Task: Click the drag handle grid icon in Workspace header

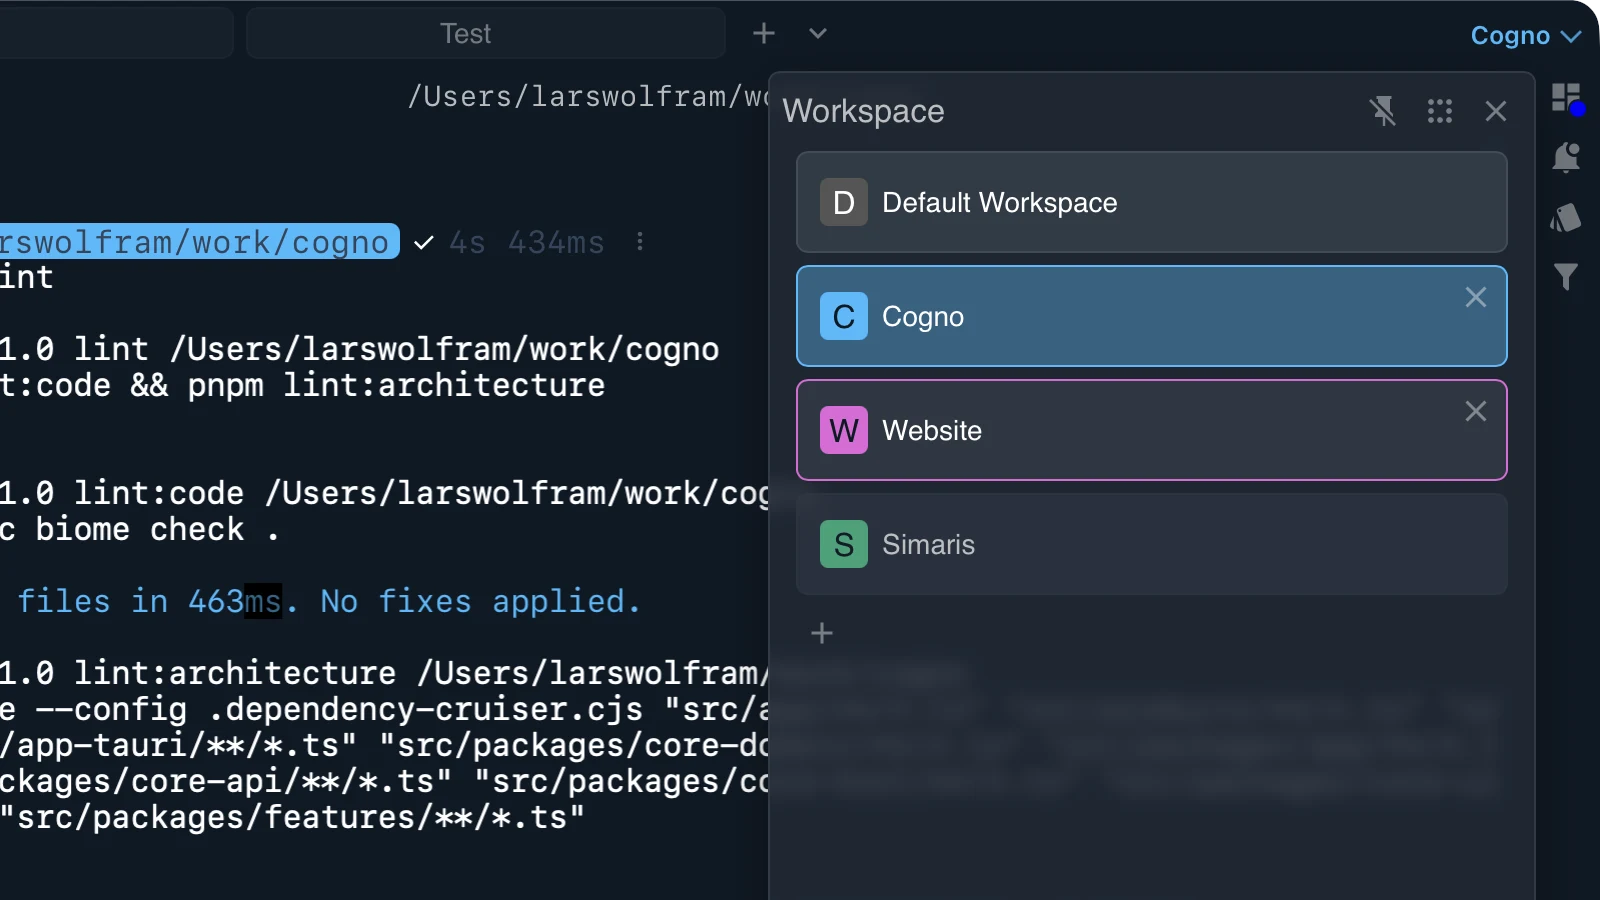Action: point(1440,112)
